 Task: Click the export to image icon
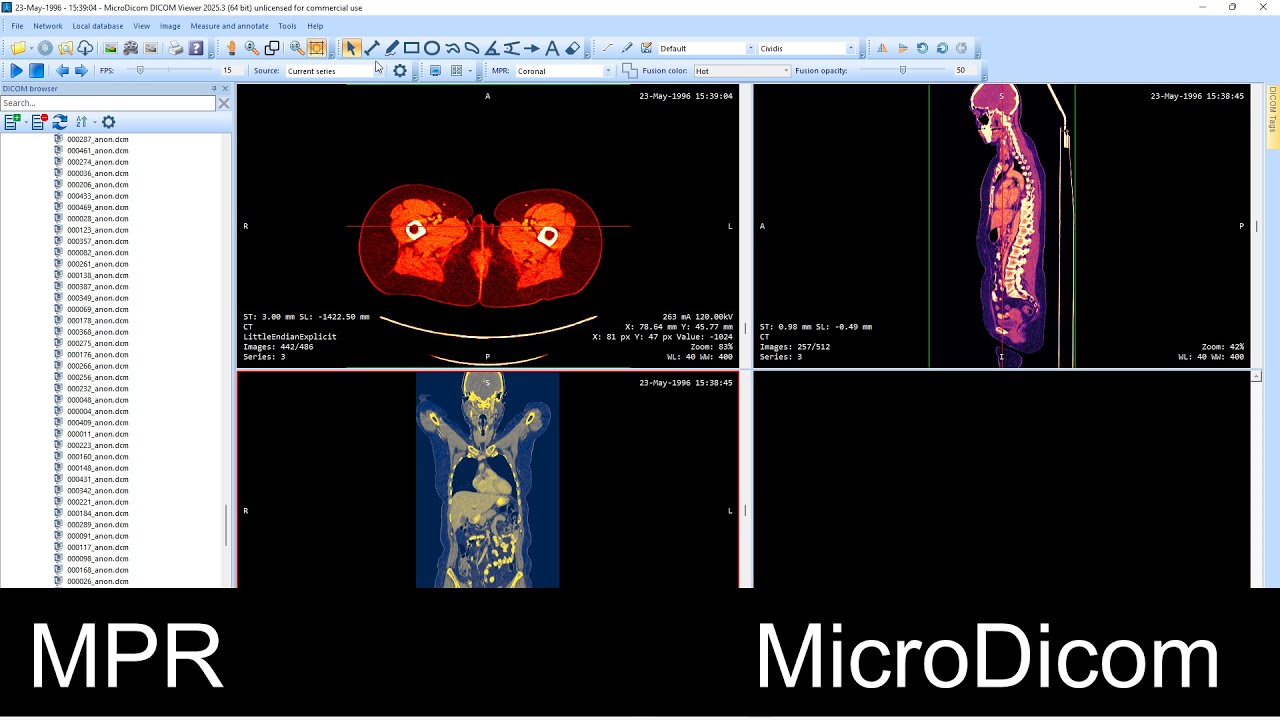[111, 48]
